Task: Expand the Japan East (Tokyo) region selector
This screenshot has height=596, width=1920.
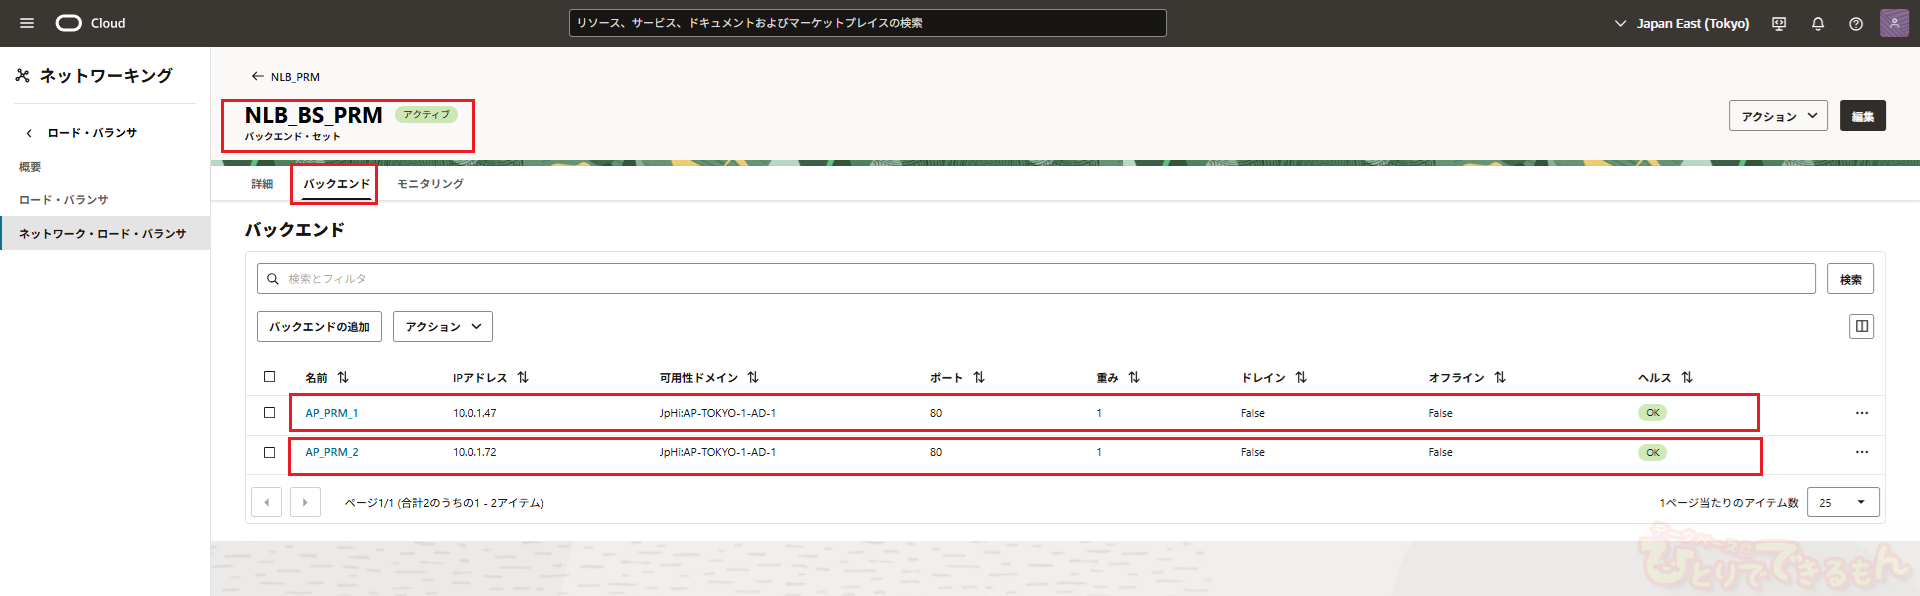Action: click(x=1682, y=24)
